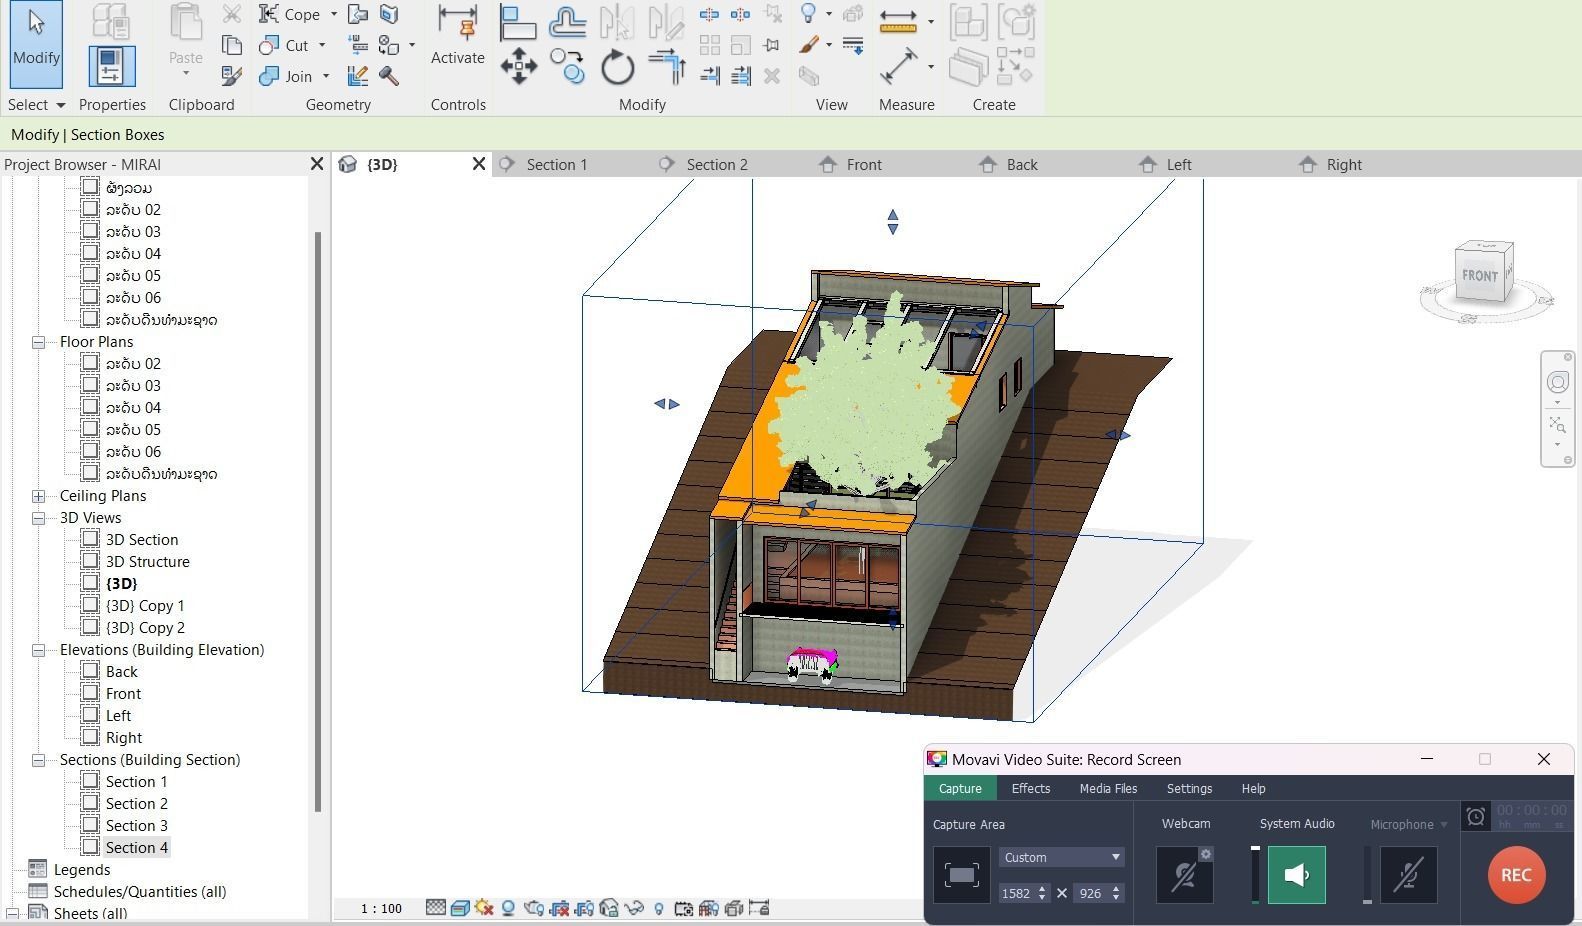Select the Aligned Dimension tool
1582x926 pixels.
(898, 67)
